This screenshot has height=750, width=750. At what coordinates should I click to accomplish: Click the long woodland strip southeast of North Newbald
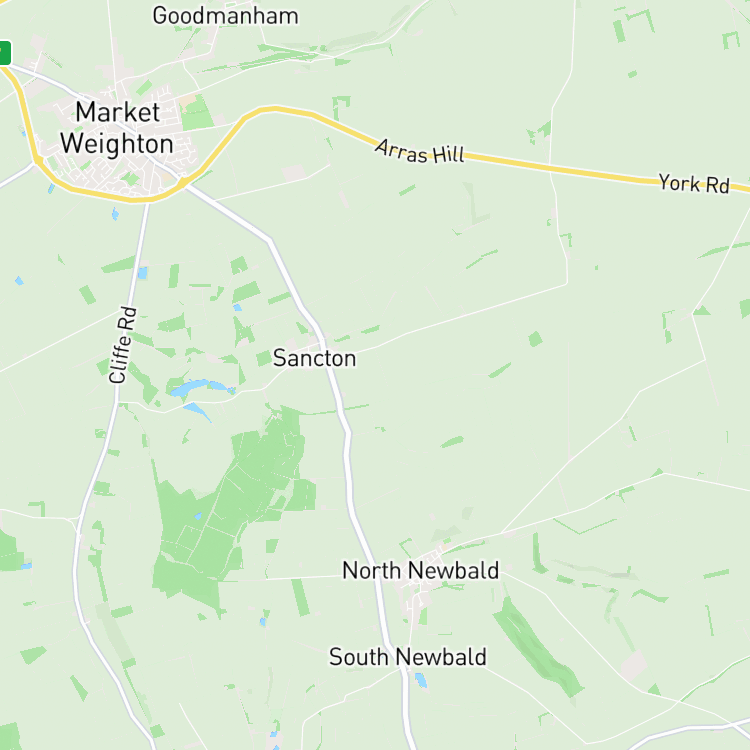pyautogui.click(x=538, y=647)
